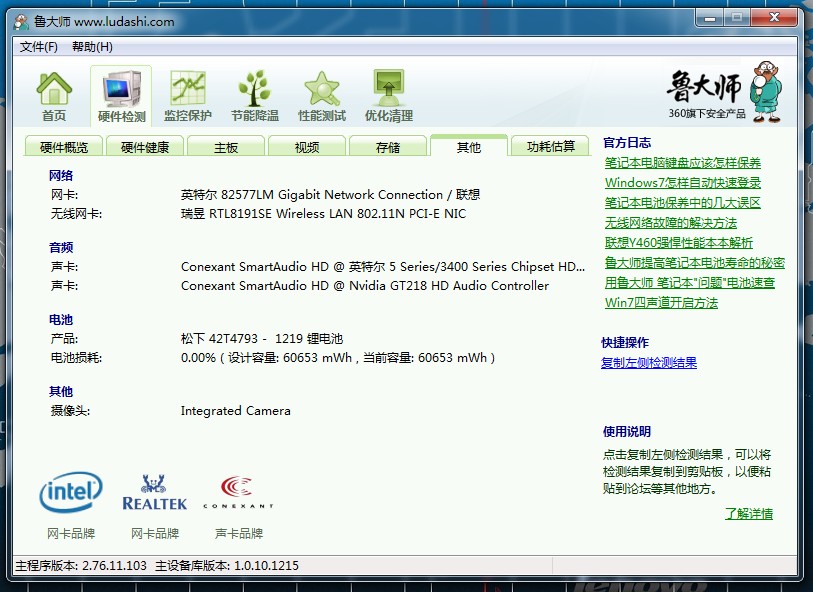Open the 优化清理 optimize cleanup icon

[388, 96]
